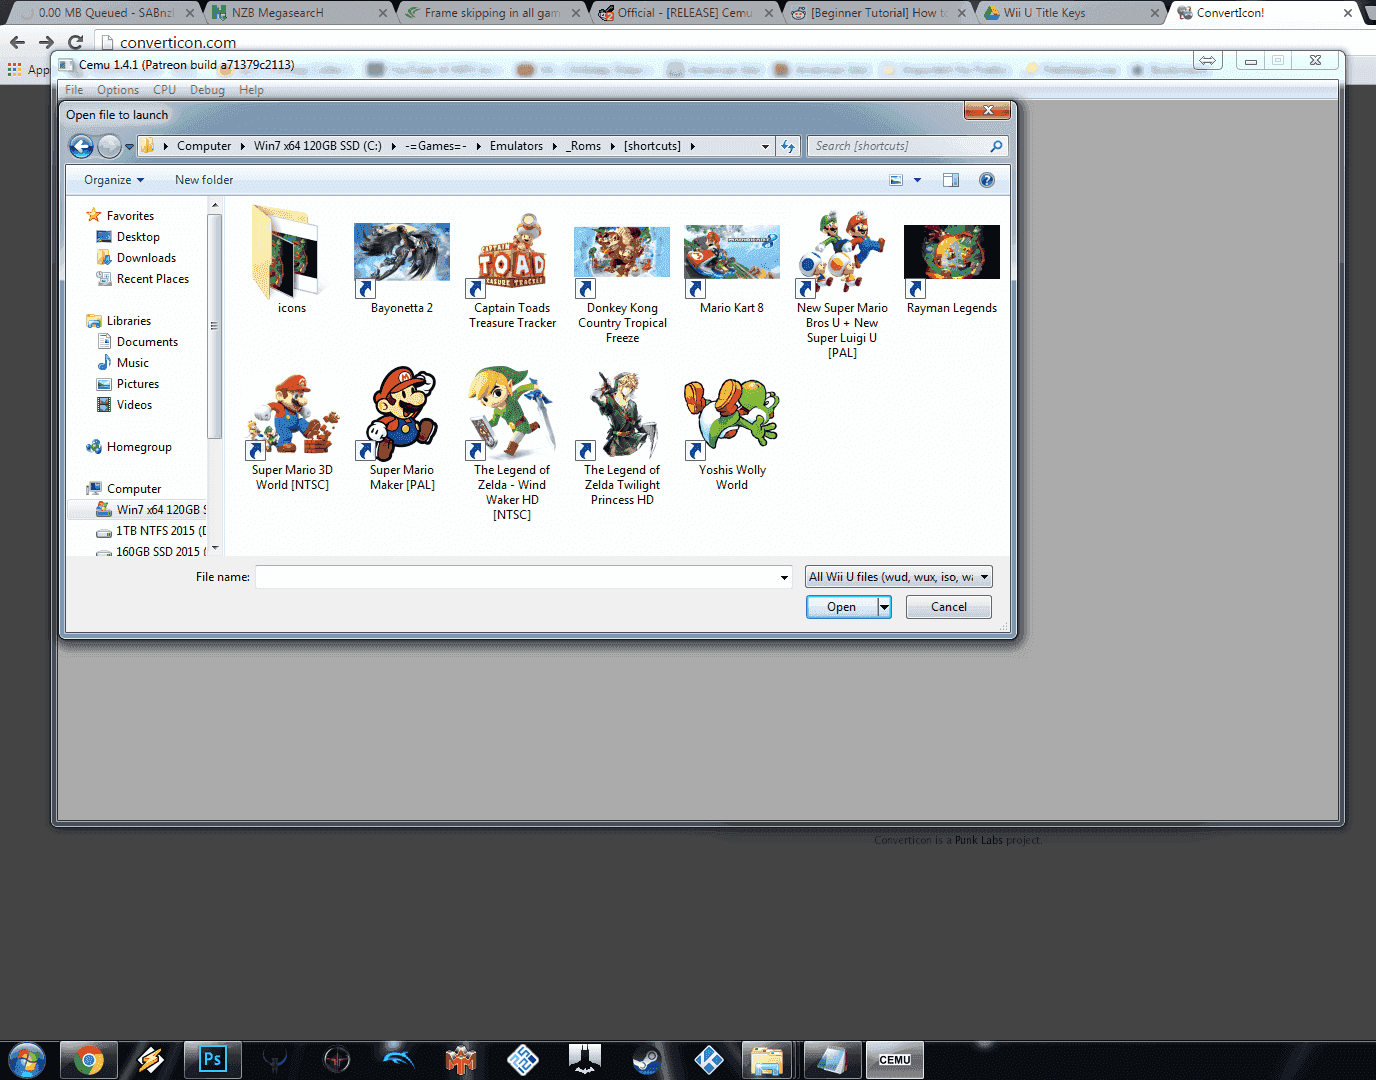
Task: Expand the Open button split arrow
Action: [884, 607]
